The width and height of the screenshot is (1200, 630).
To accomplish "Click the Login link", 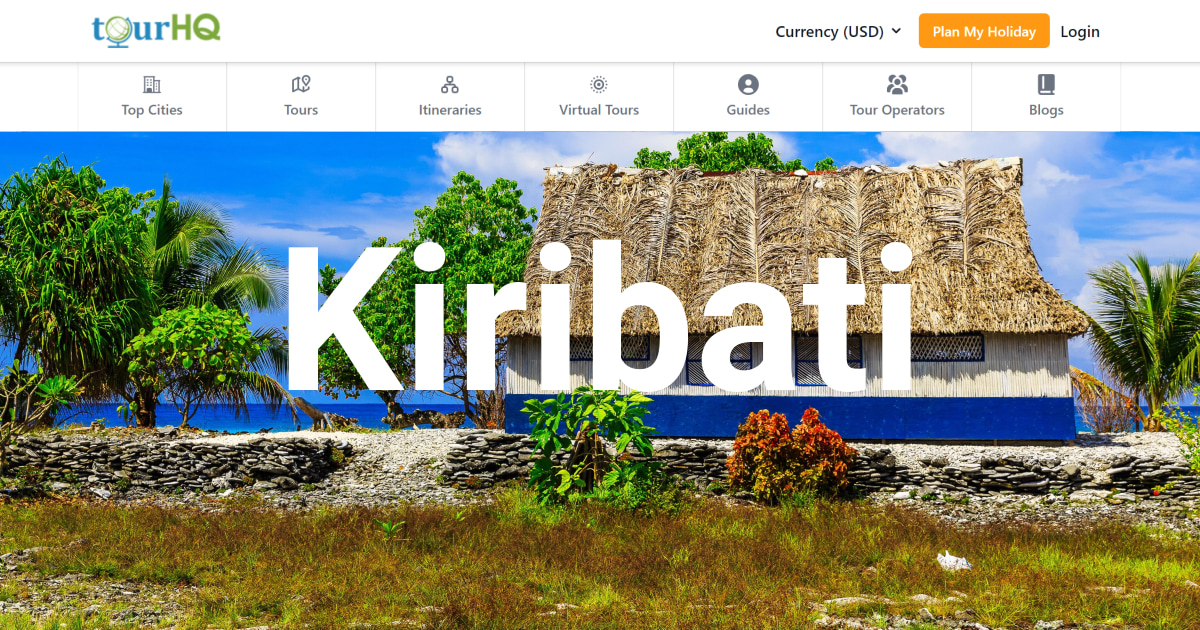I will pyautogui.click(x=1080, y=31).
